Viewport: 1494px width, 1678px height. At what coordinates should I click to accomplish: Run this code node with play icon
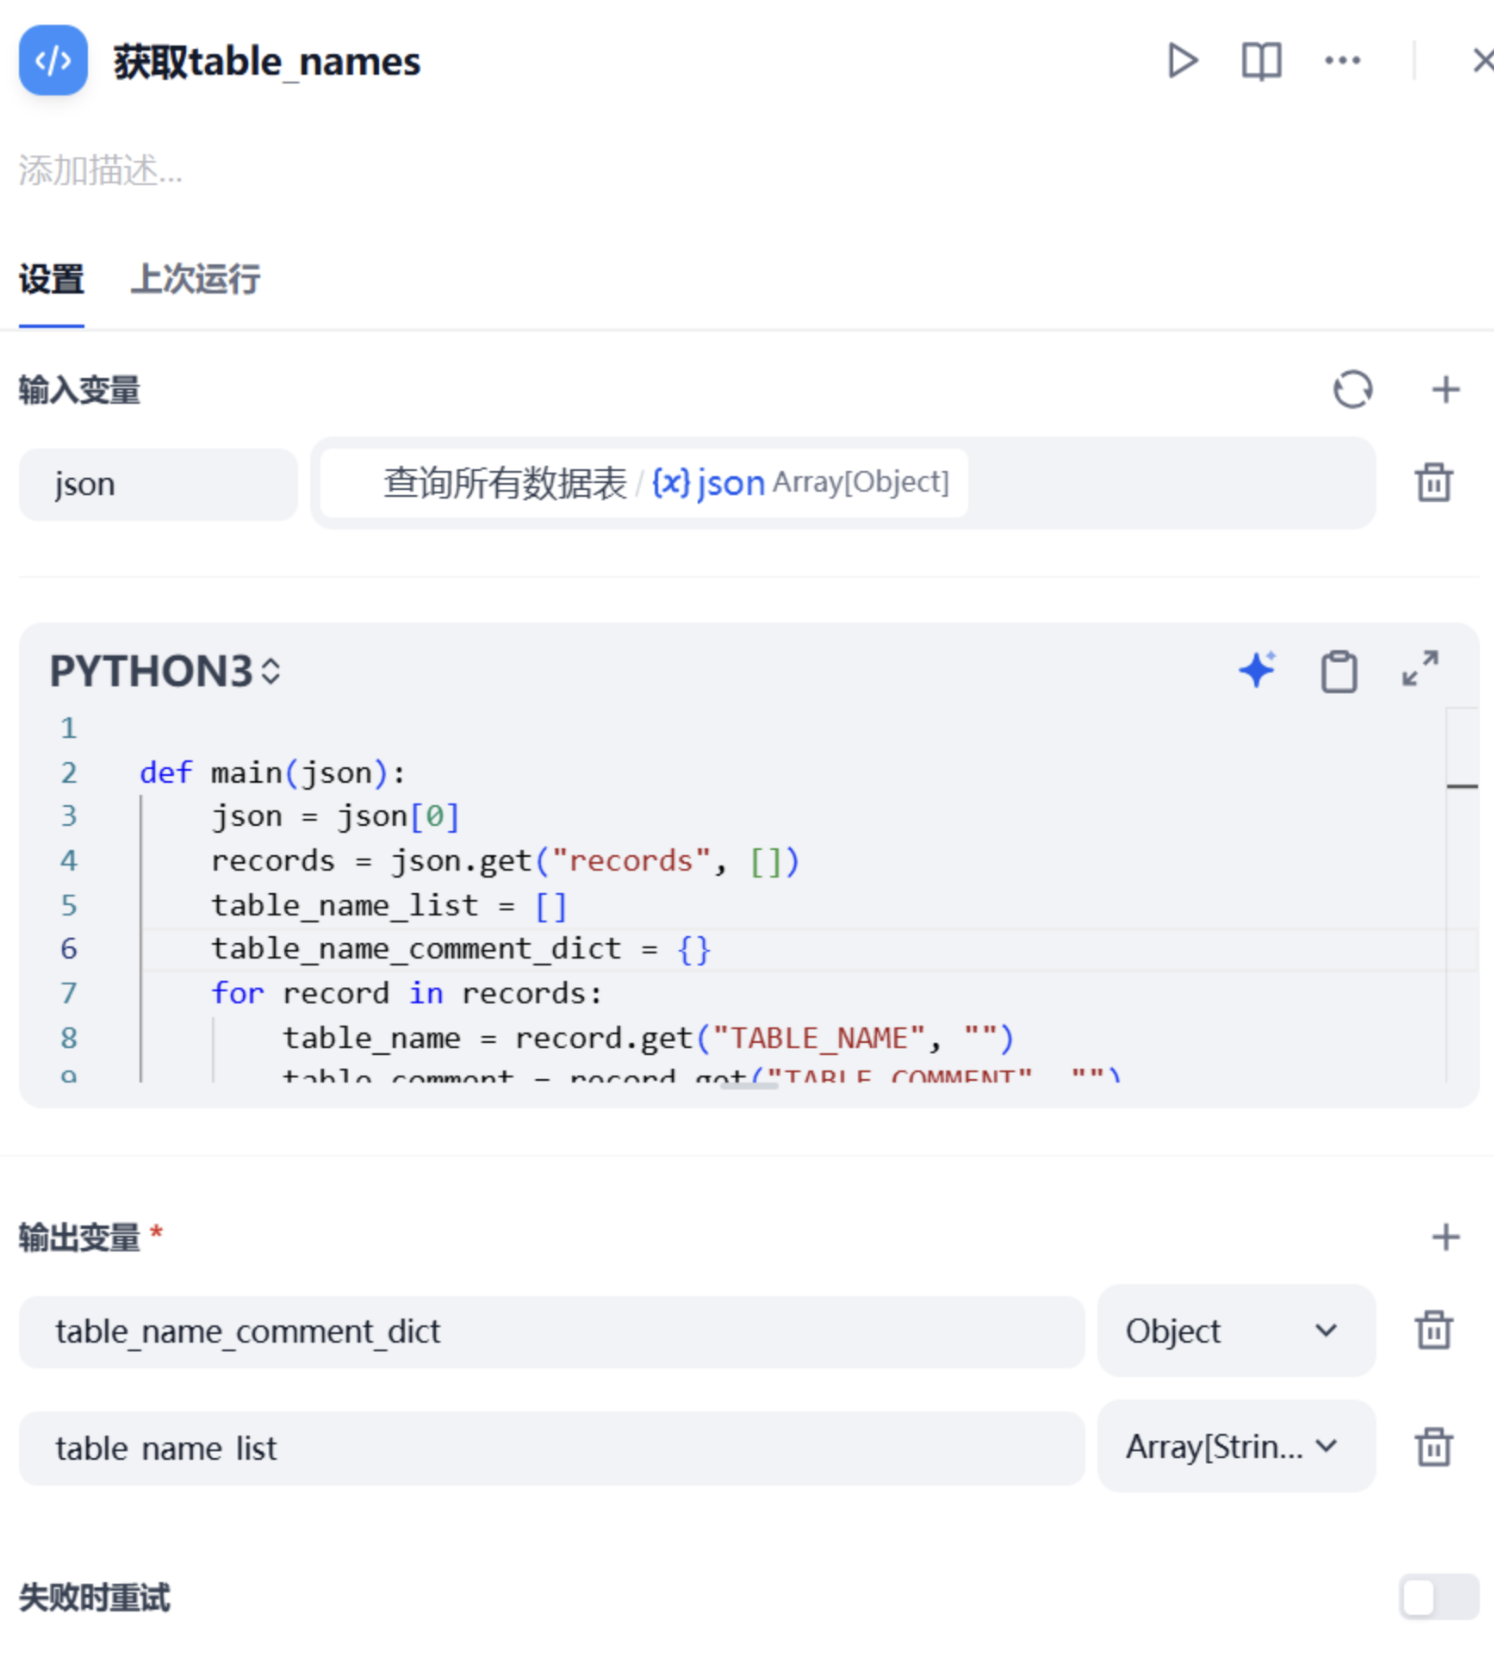(x=1182, y=61)
